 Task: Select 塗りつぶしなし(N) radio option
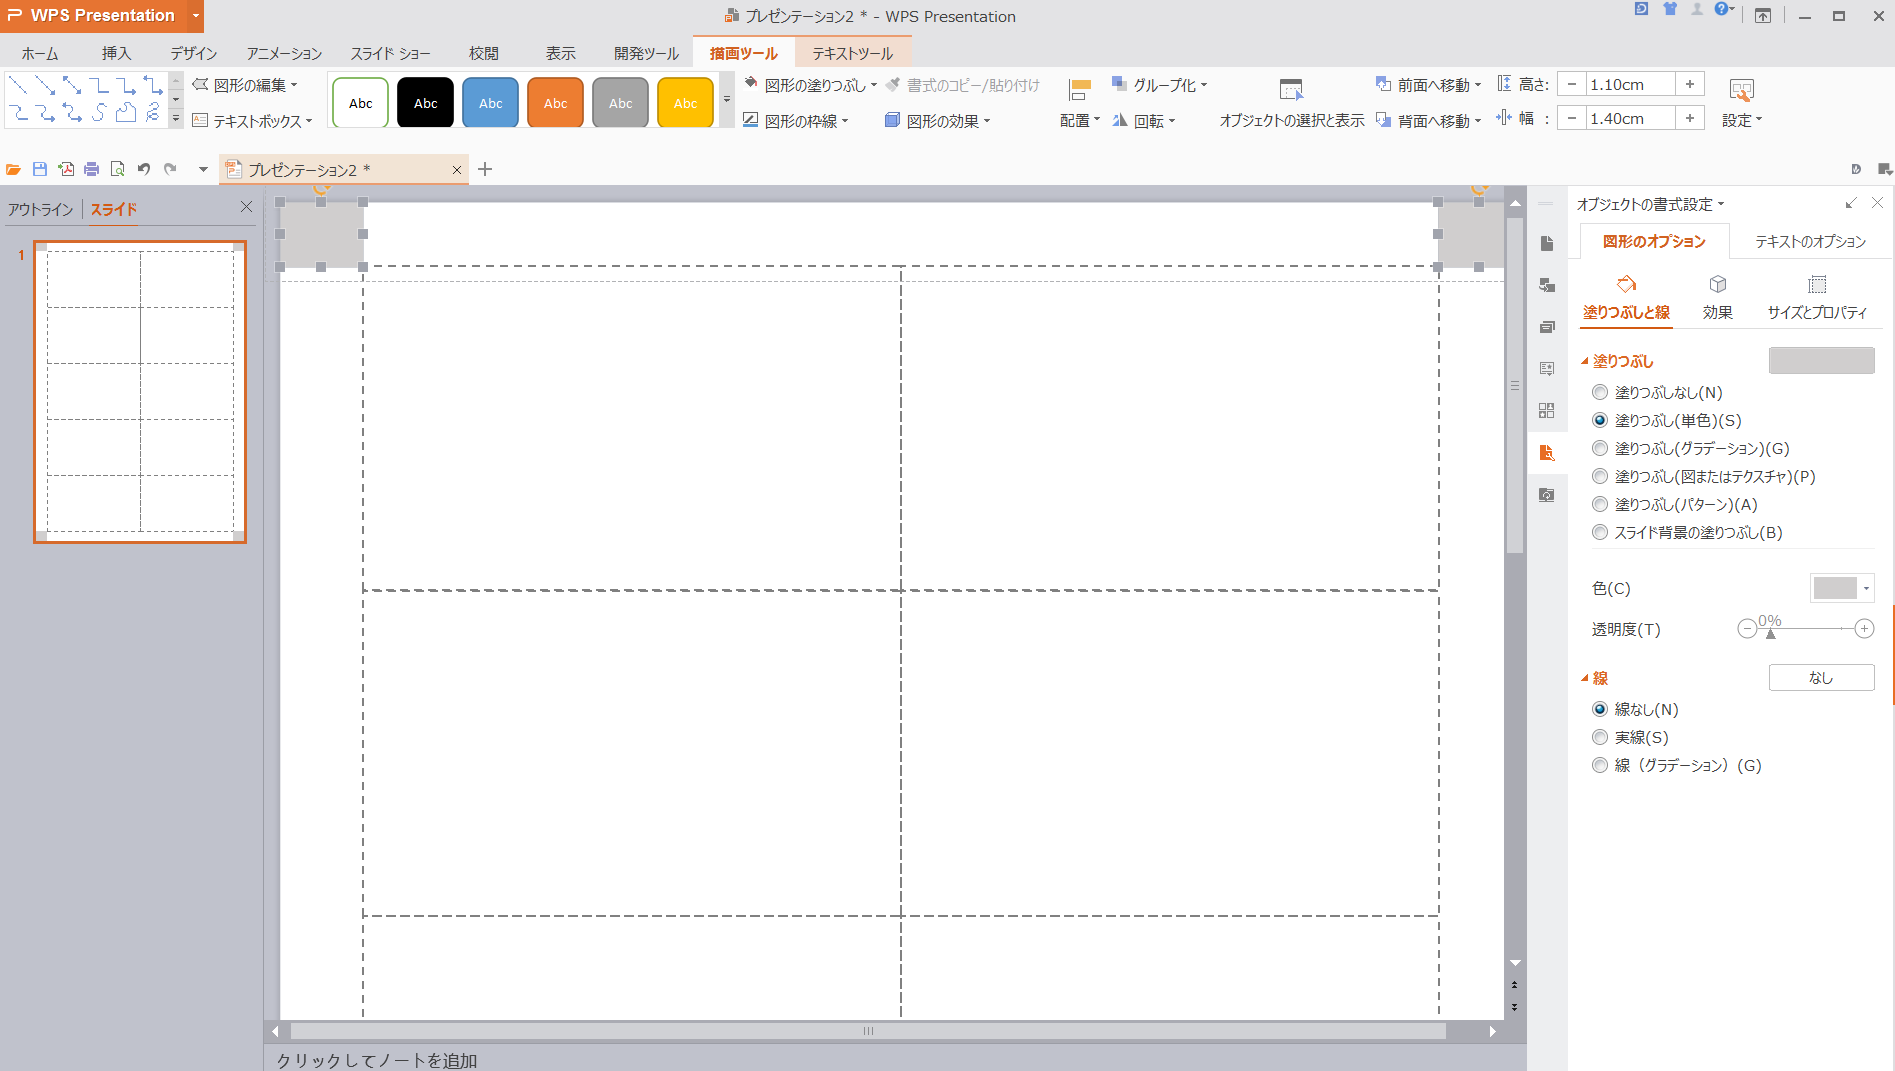pyautogui.click(x=1600, y=392)
